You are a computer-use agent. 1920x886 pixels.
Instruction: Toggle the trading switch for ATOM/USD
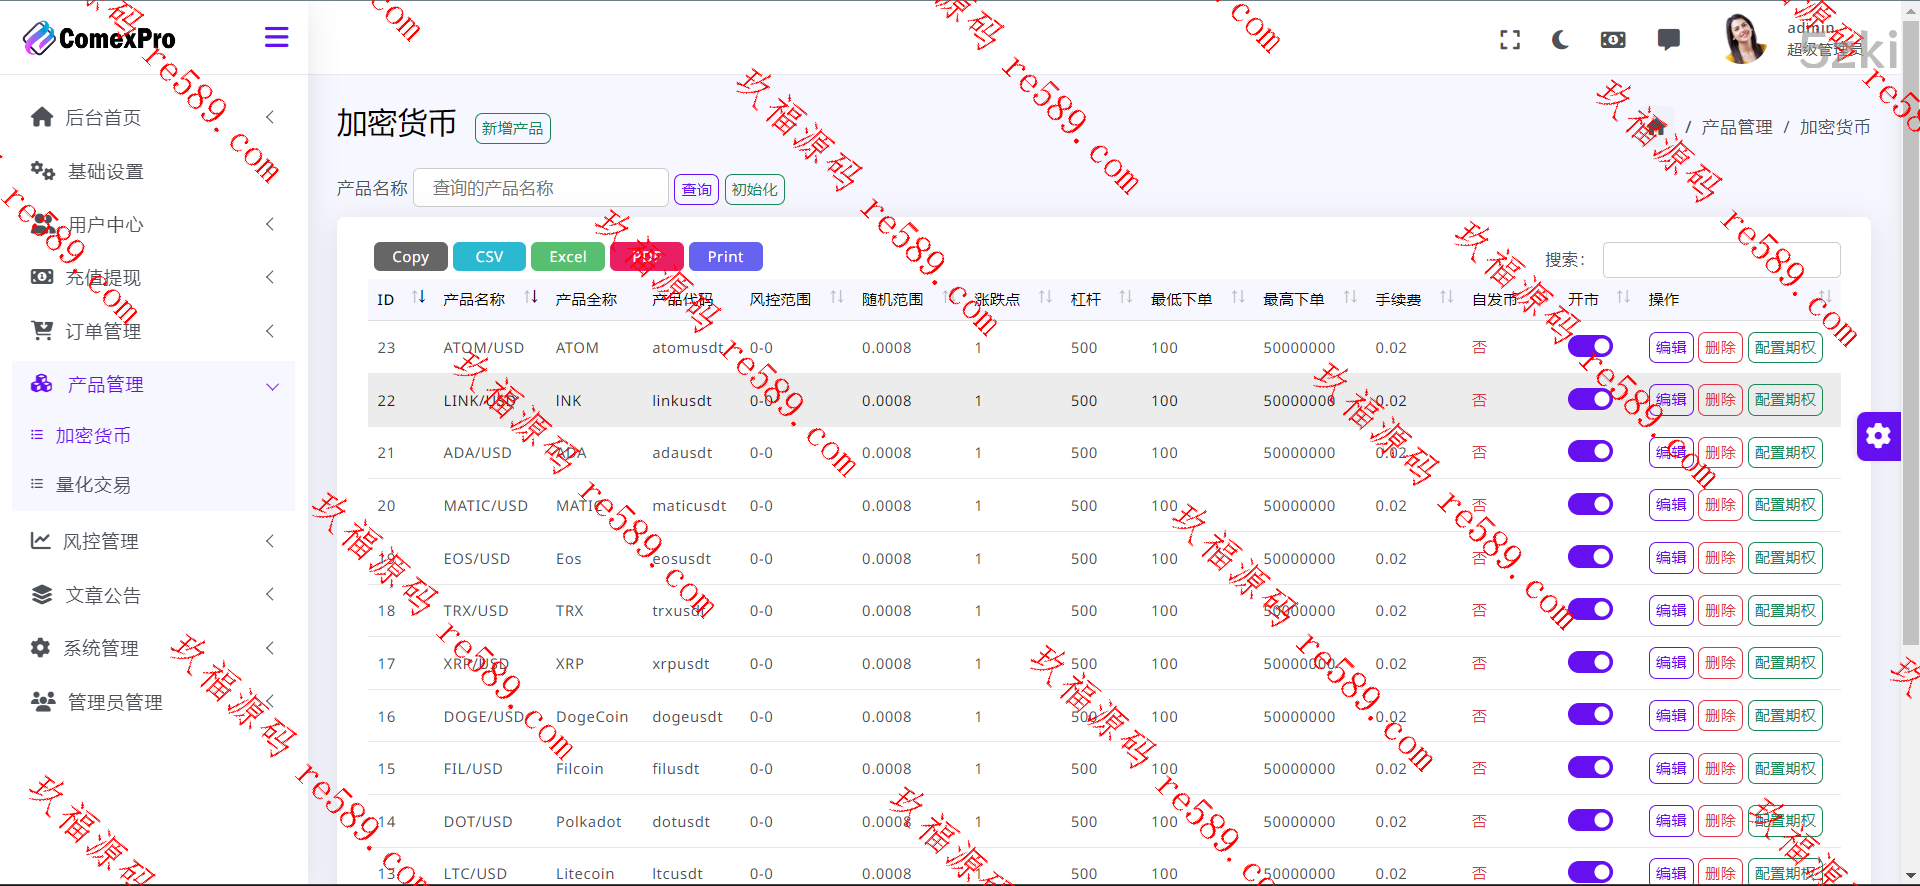1589,347
